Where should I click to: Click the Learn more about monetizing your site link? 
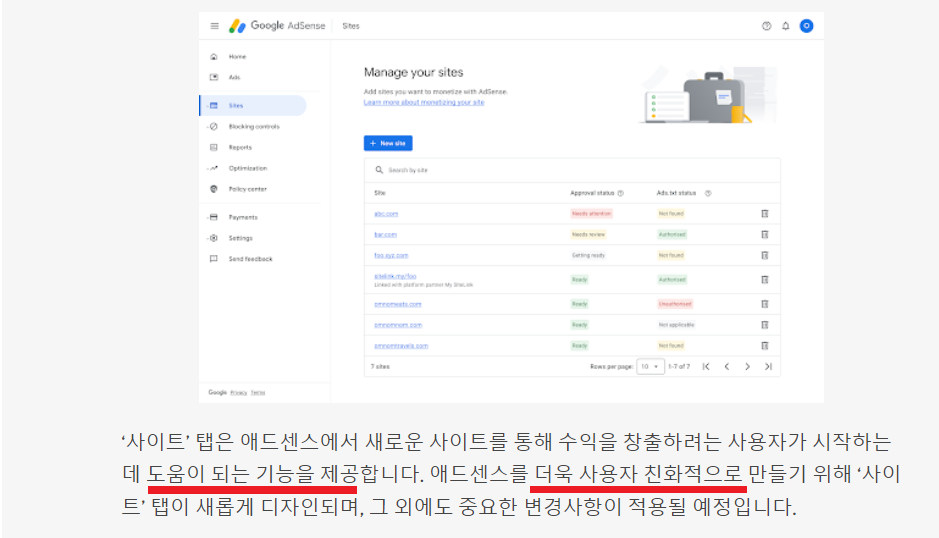[424, 102]
